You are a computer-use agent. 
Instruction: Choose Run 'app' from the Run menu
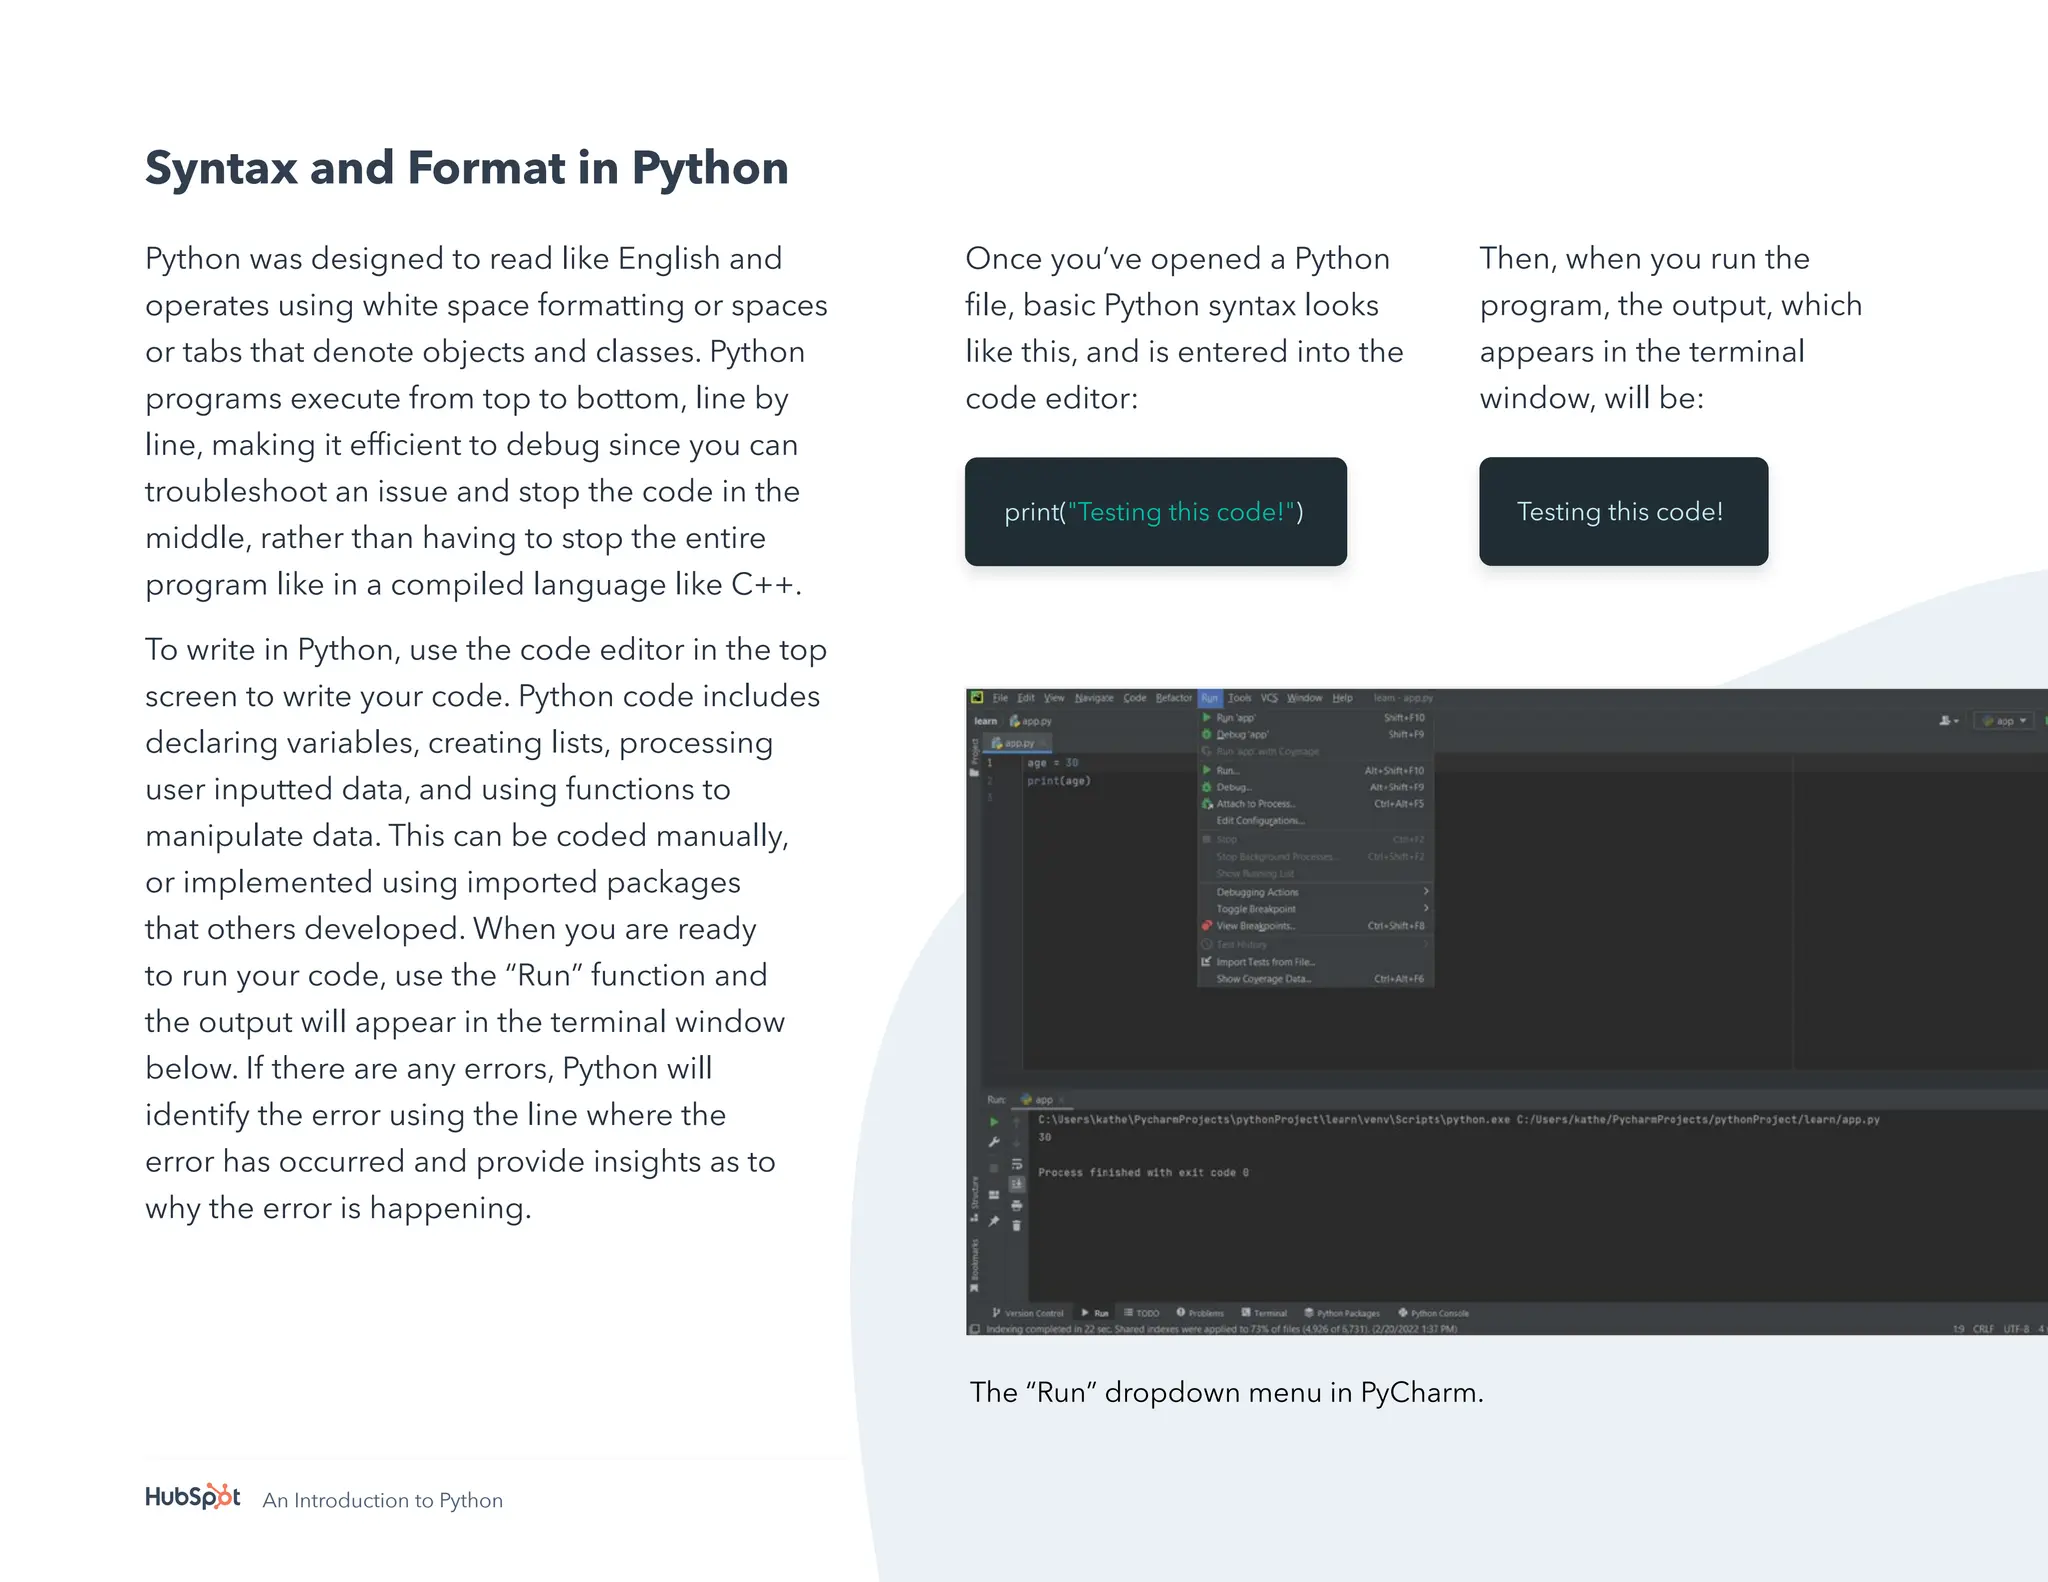1316,718
